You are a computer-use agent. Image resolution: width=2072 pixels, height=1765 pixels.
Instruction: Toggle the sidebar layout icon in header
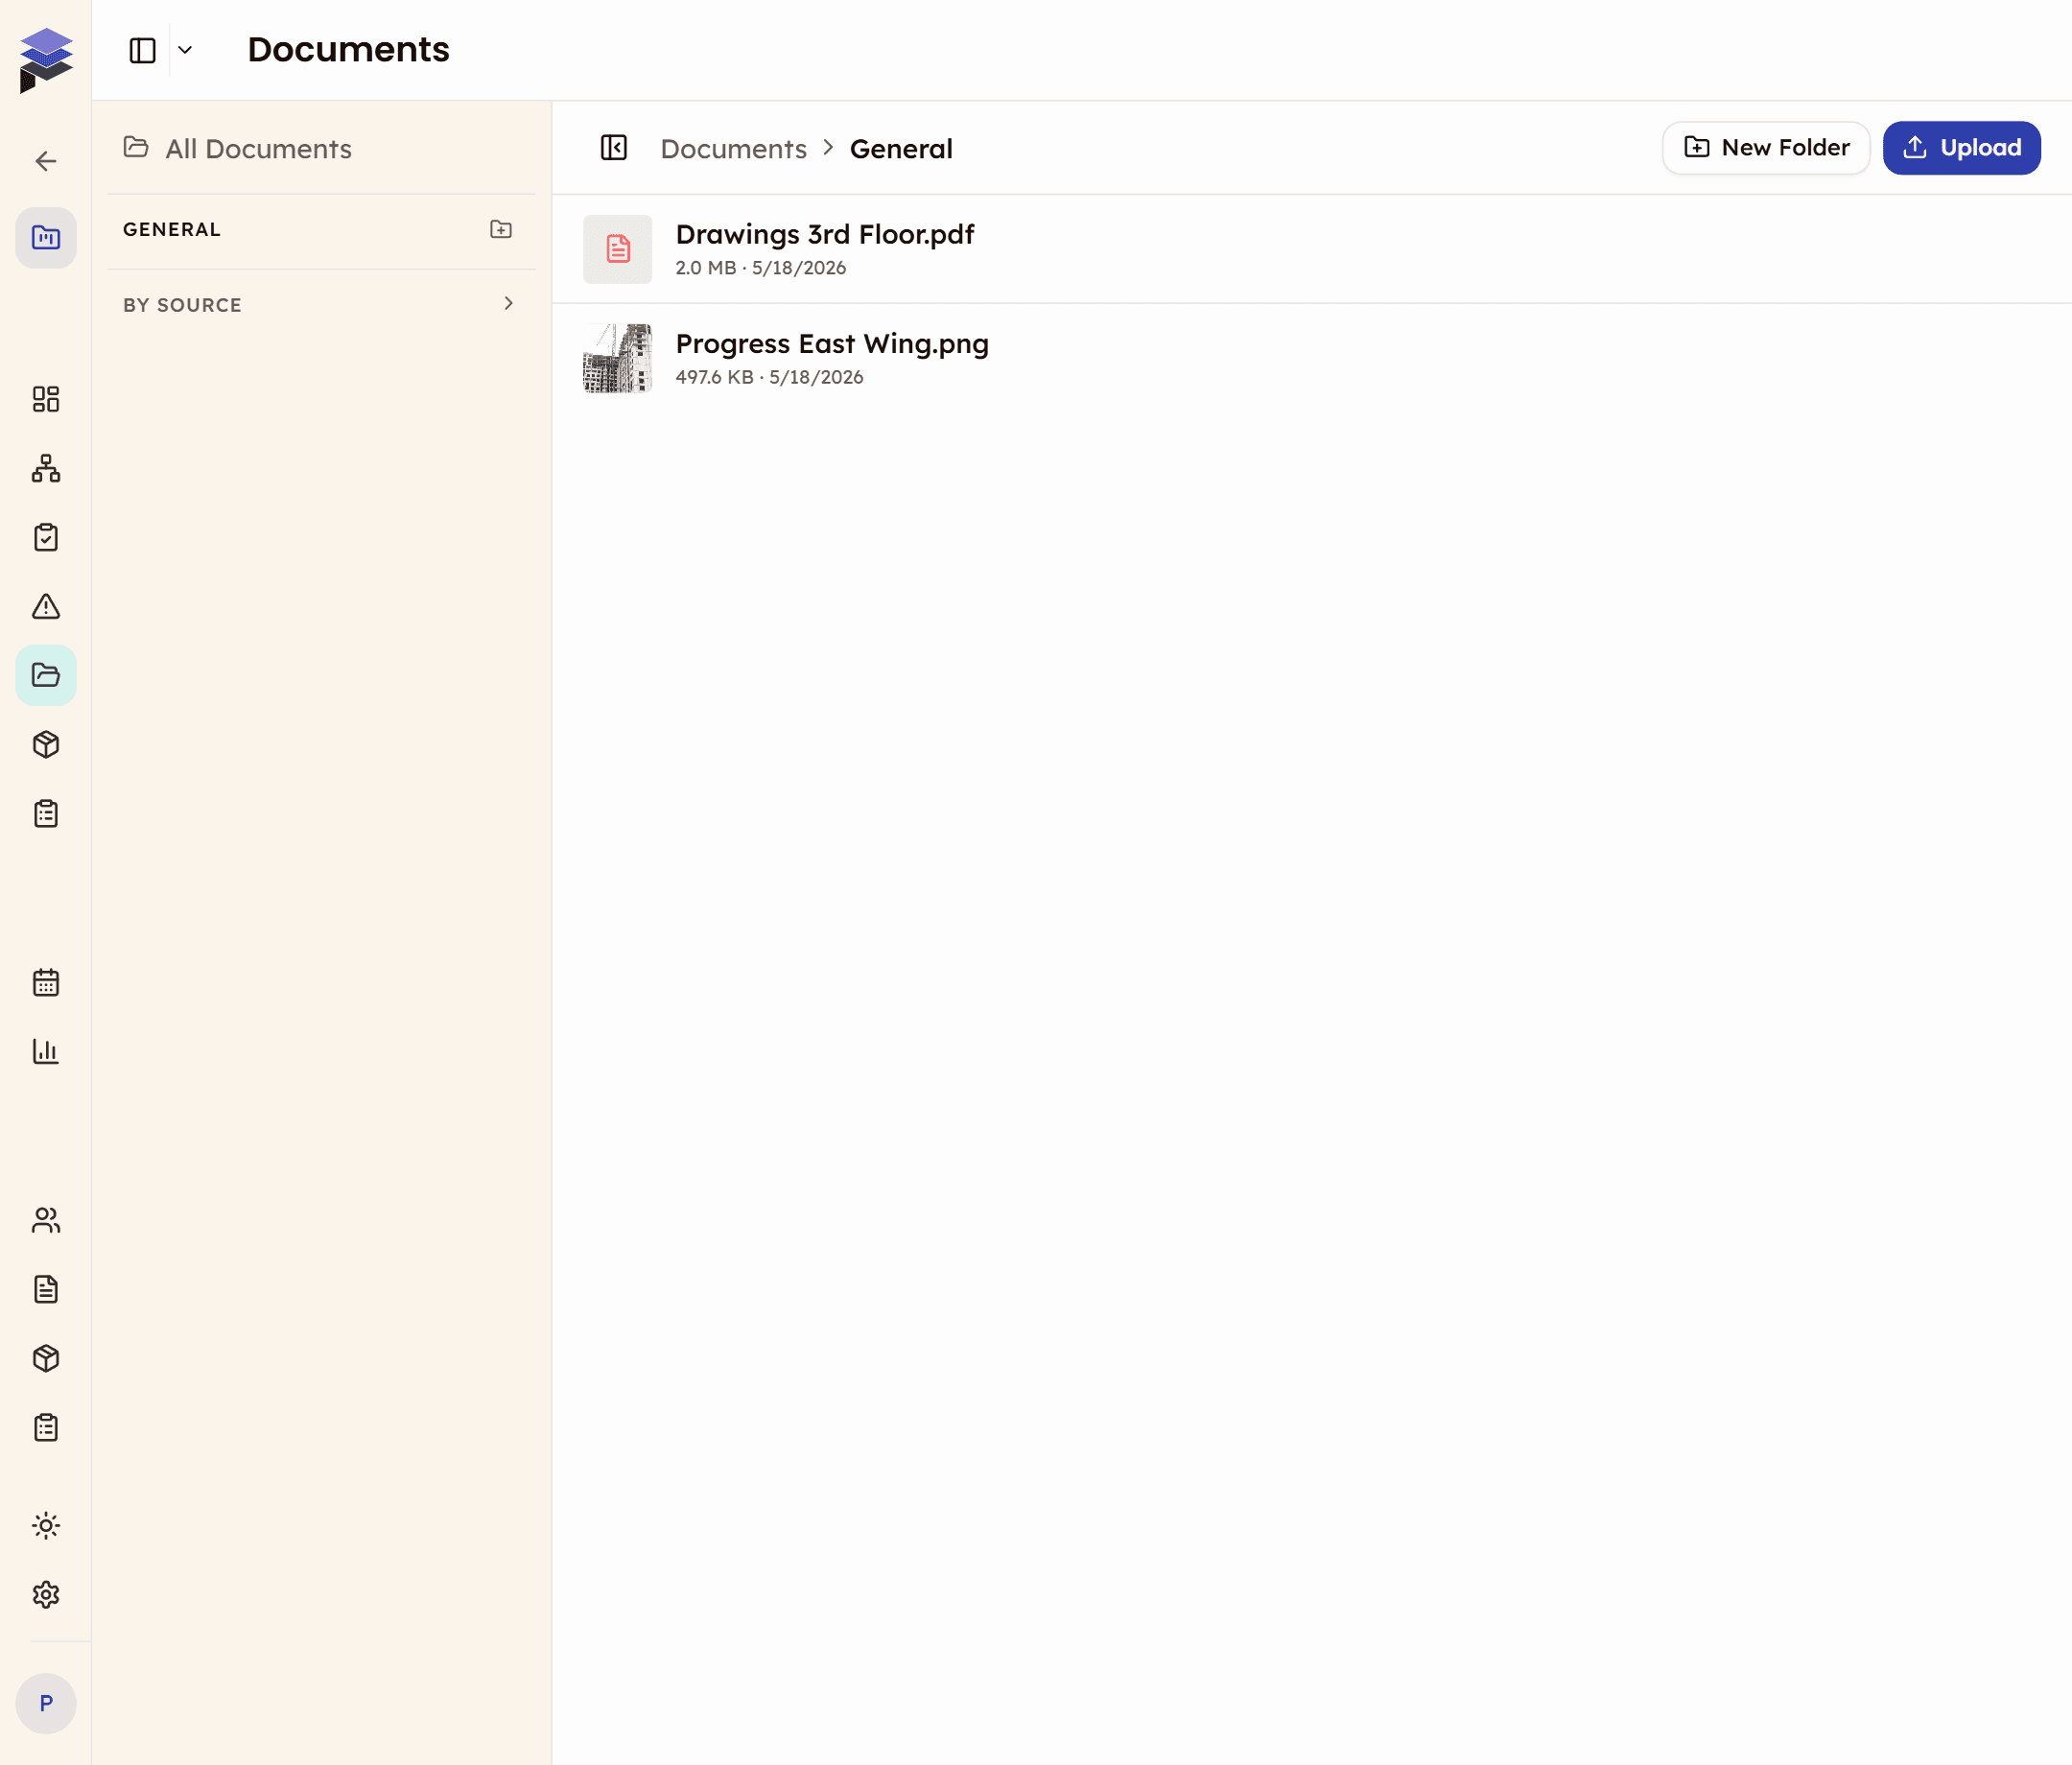click(143, 50)
